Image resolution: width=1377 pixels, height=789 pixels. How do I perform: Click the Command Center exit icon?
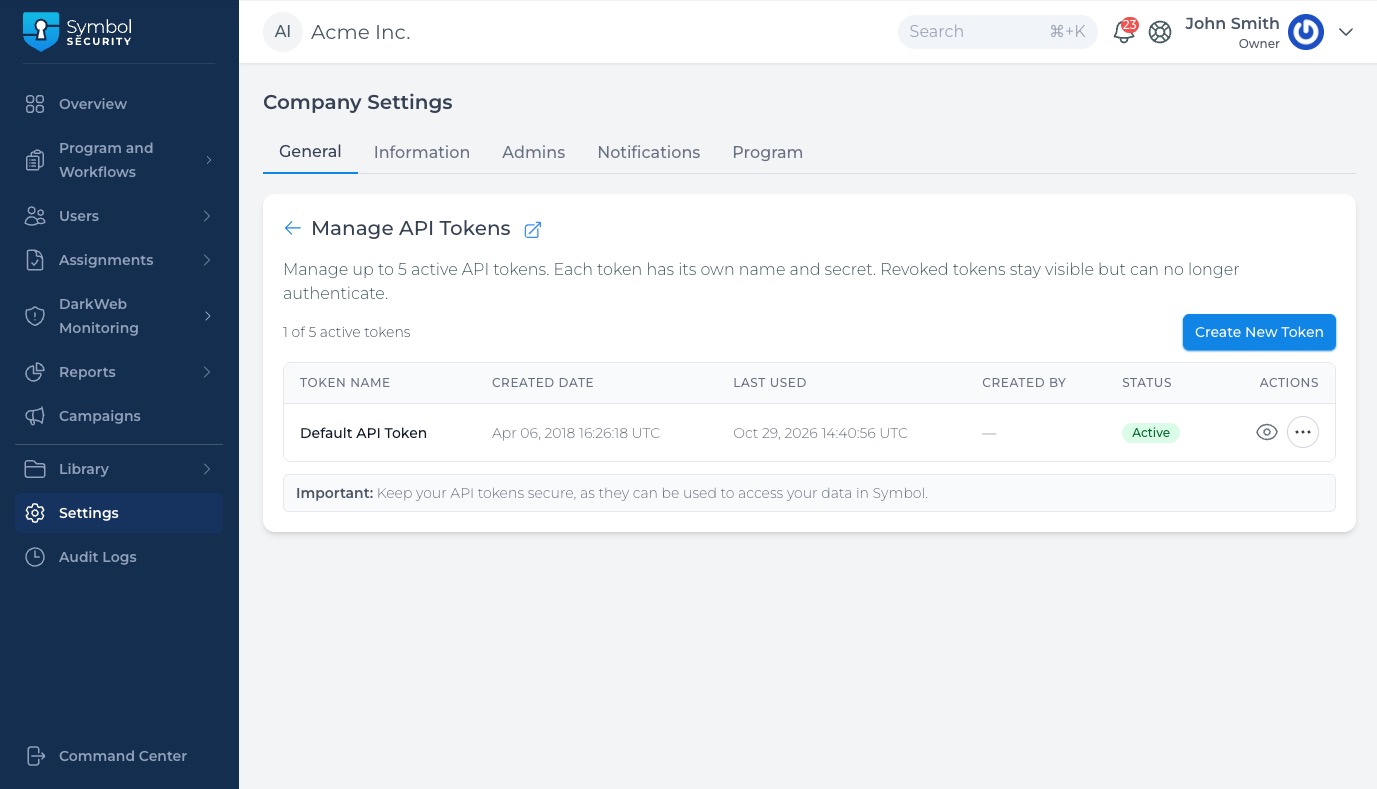(x=35, y=756)
